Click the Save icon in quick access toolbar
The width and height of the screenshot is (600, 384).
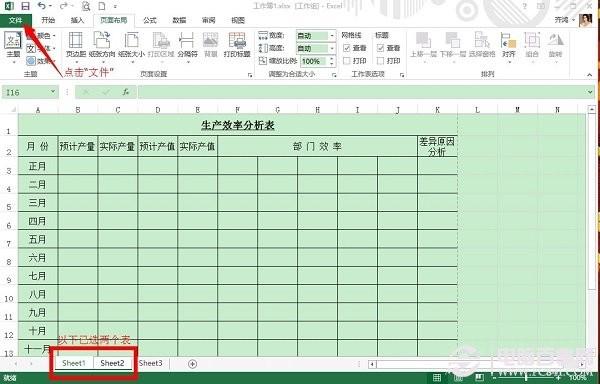[x=25, y=6]
